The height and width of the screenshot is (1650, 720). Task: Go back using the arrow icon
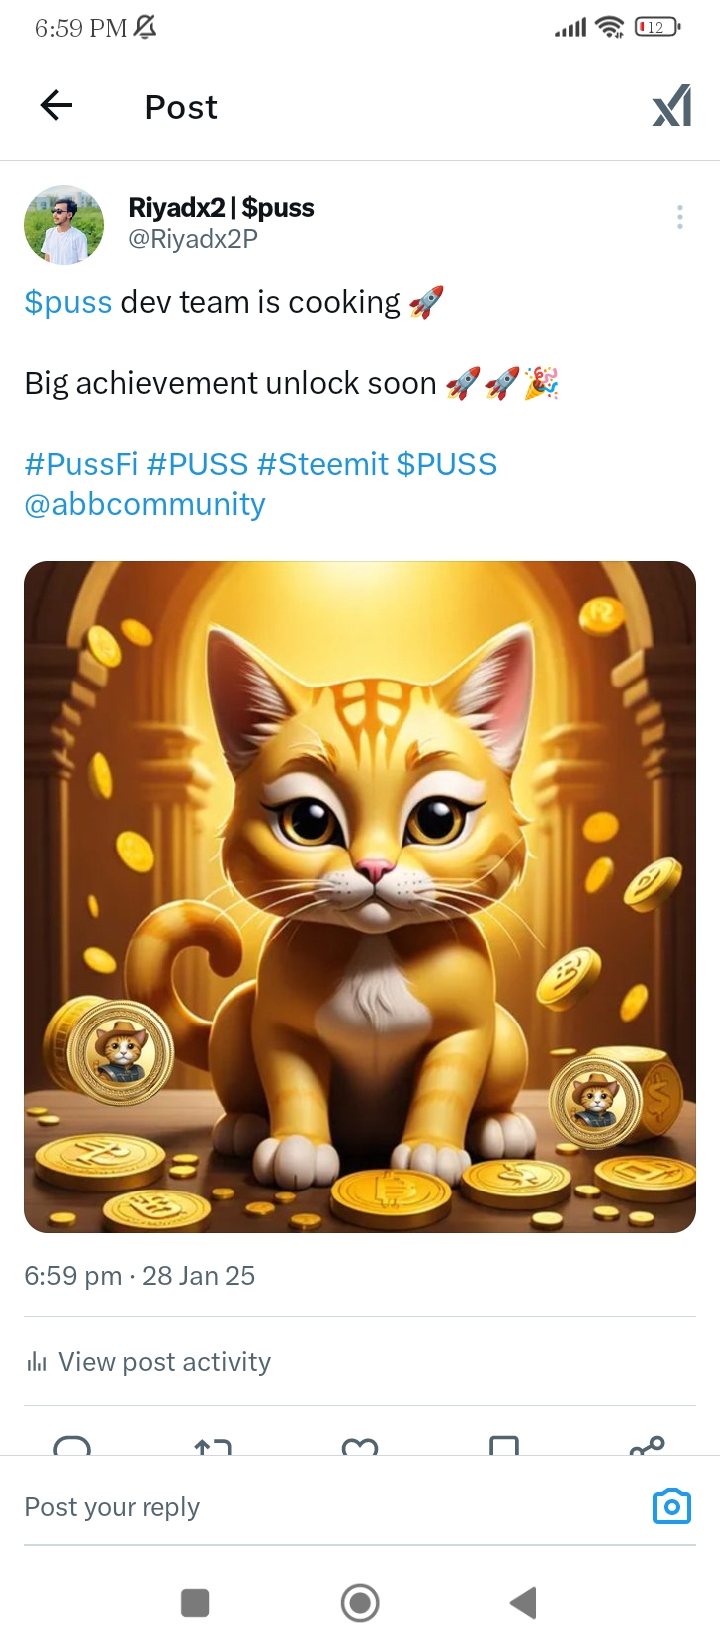click(x=57, y=105)
